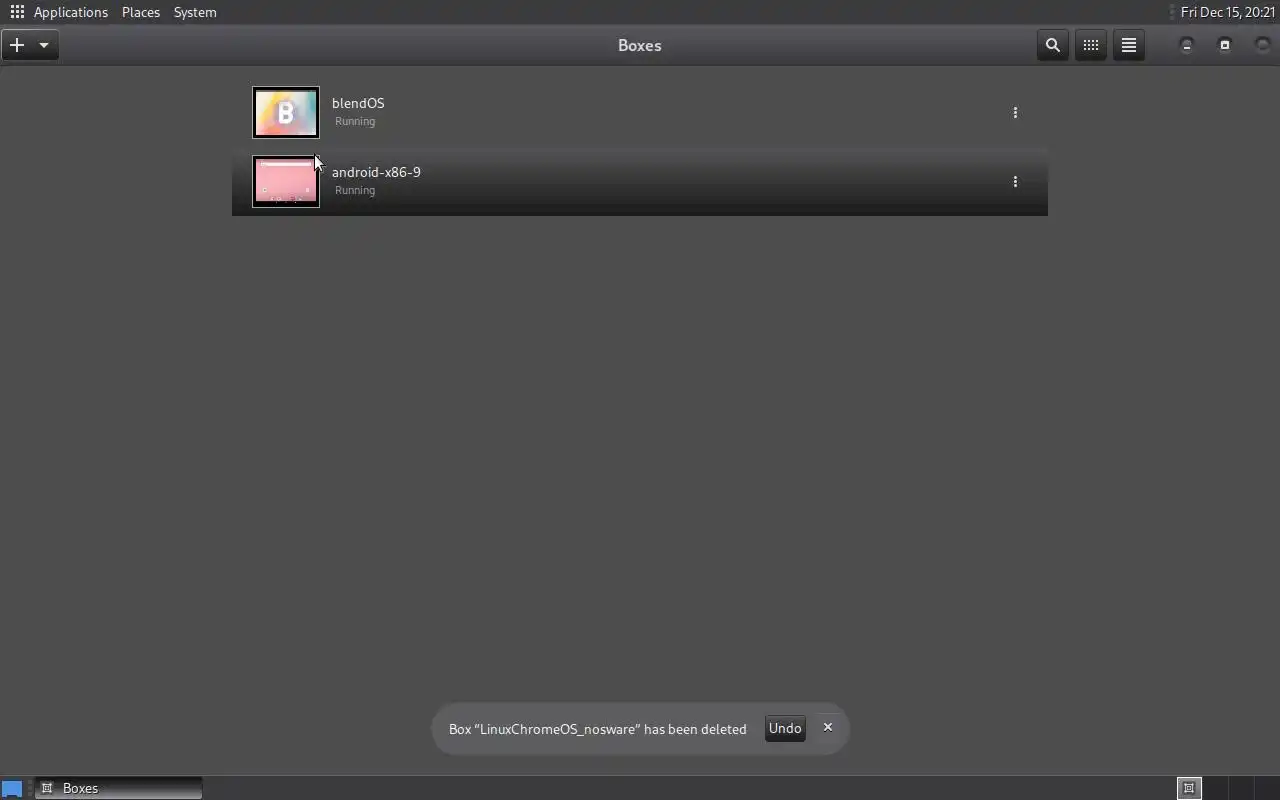Select the android-x86-9 name text
The height and width of the screenshot is (800, 1280).
(x=376, y=172)
